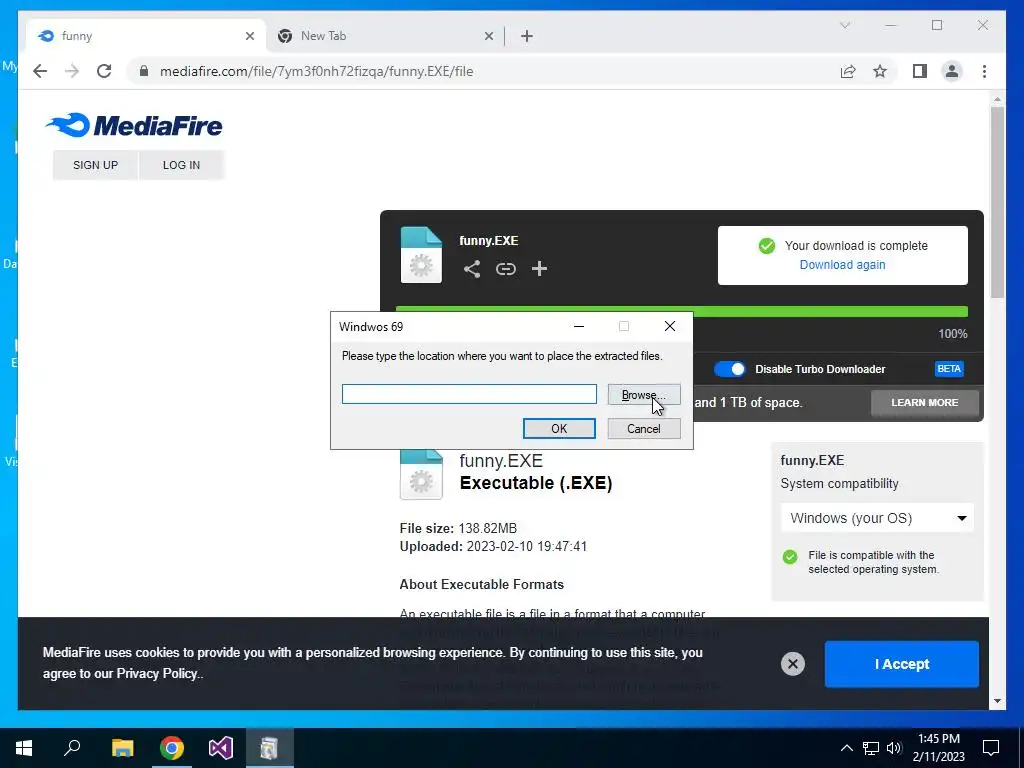This screenshot has width=1024, height=768.
Task: Reload the MediaFire page
Action: tap(104, 71)
